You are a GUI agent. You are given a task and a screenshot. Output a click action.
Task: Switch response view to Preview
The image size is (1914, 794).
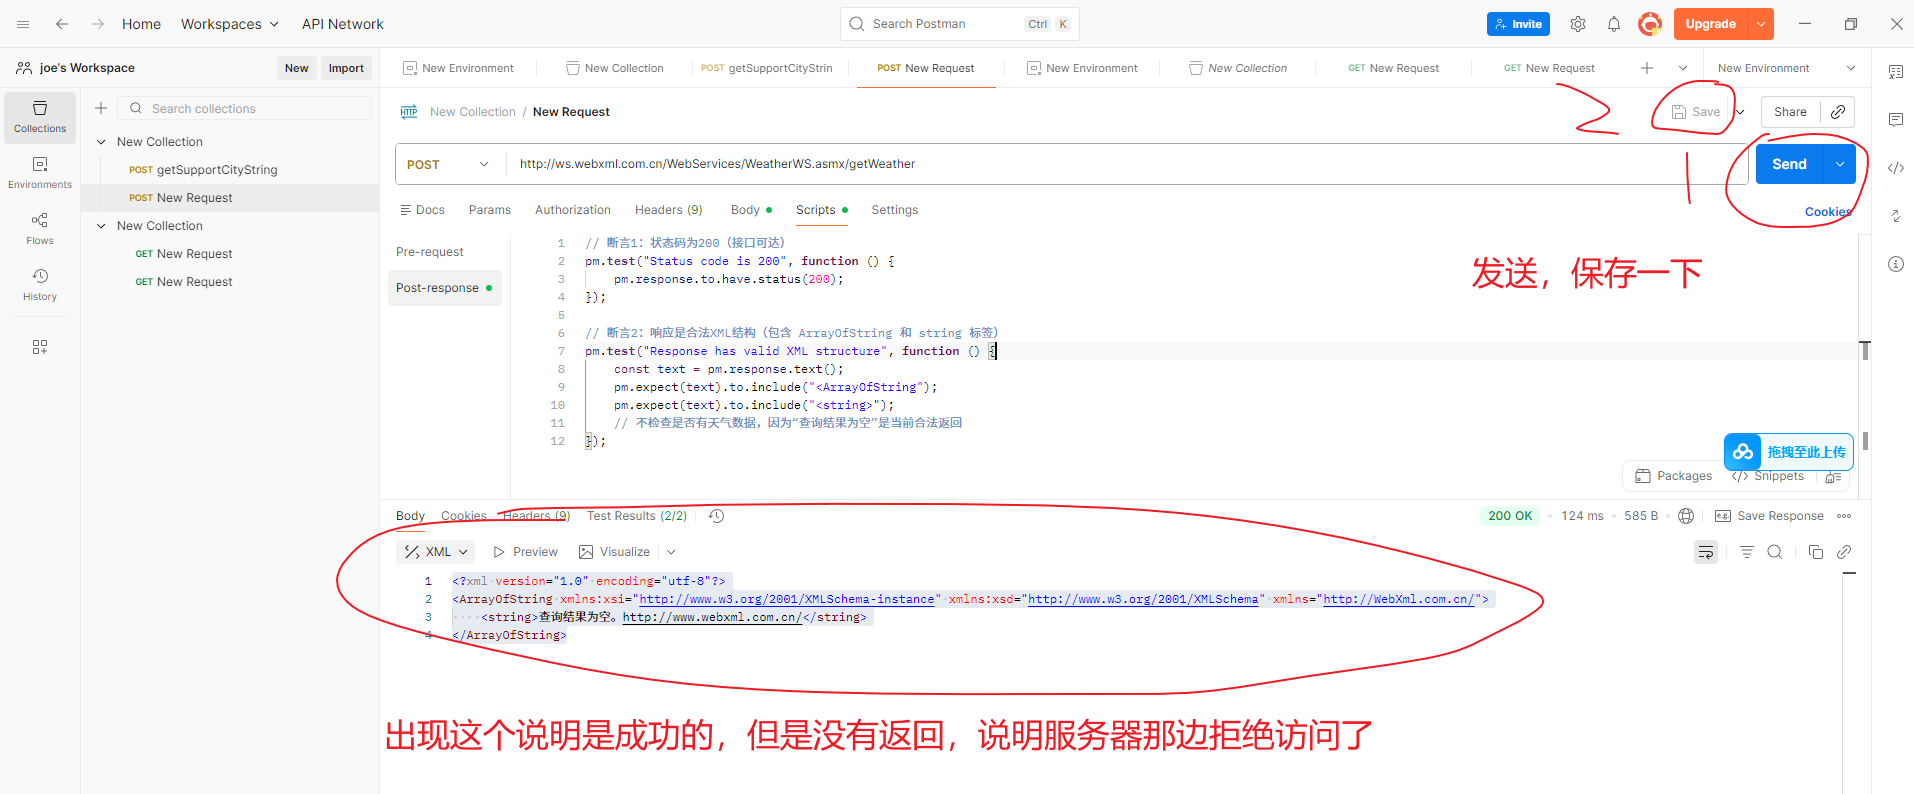(x=526, y=552)
